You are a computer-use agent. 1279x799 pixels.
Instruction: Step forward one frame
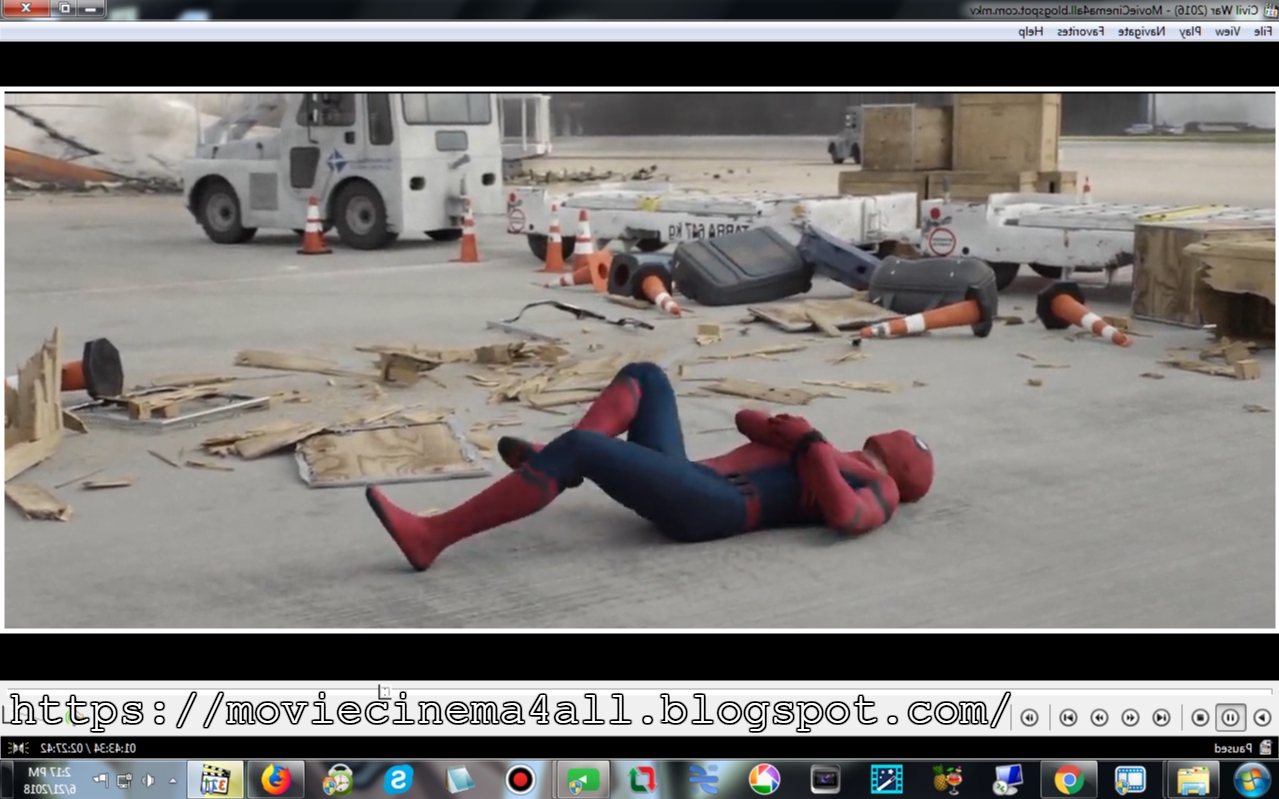[x=1029, y=717]
